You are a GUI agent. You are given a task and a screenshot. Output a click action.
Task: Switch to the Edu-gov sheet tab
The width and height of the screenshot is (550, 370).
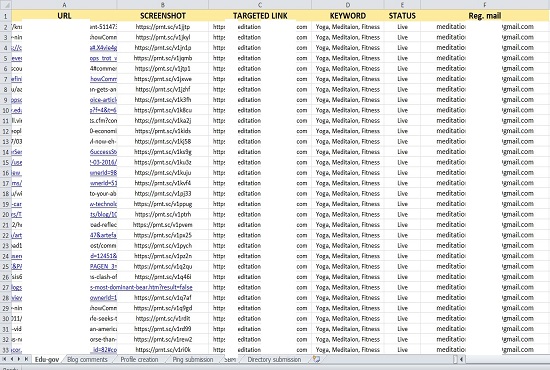pos(47,359)
